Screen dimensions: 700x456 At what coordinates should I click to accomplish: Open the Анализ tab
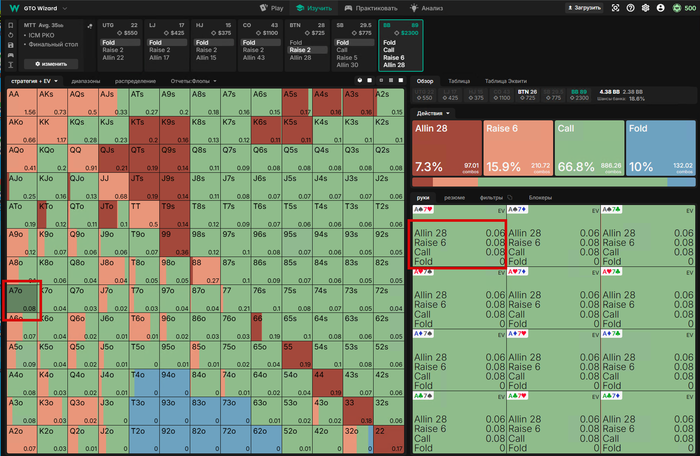[427, 8]
